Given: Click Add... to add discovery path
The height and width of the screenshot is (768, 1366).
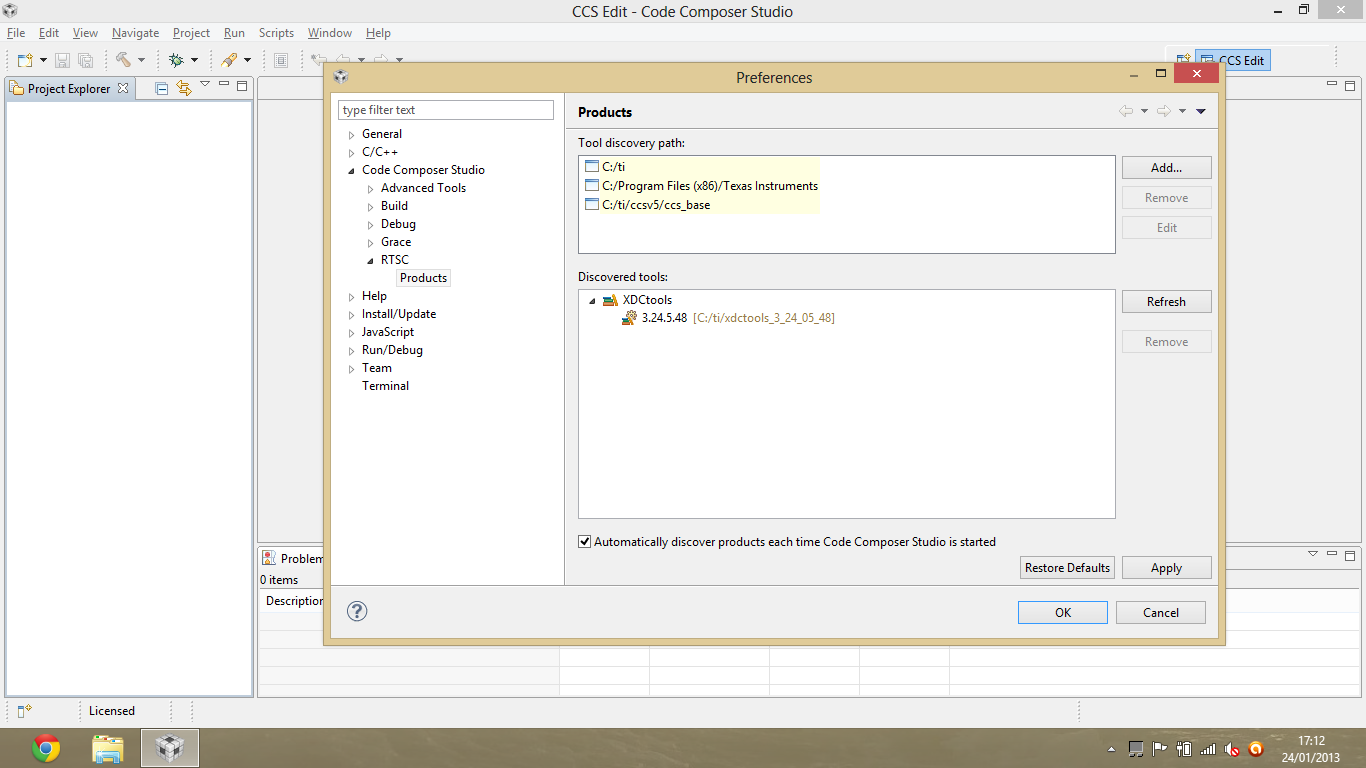Looking at the screenshot, I should (1166, 168).
